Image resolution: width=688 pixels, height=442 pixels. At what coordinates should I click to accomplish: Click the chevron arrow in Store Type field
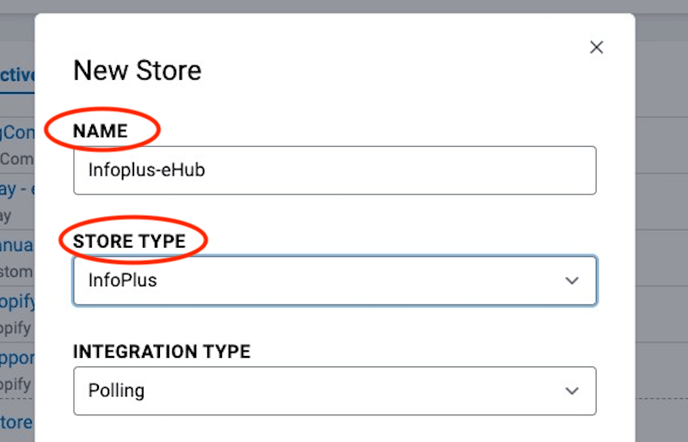572,280
